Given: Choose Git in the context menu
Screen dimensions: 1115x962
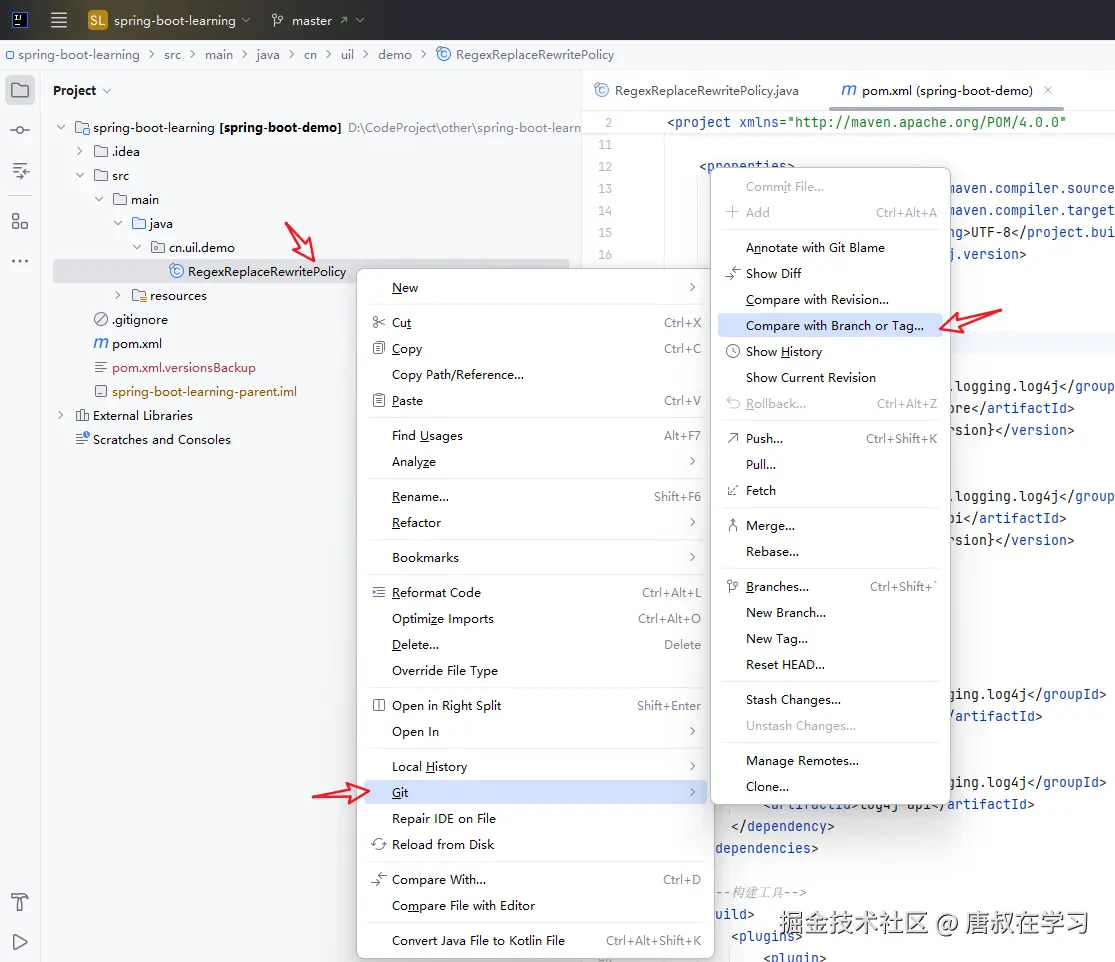Looking at the screenshot, I should click(537, 792).
